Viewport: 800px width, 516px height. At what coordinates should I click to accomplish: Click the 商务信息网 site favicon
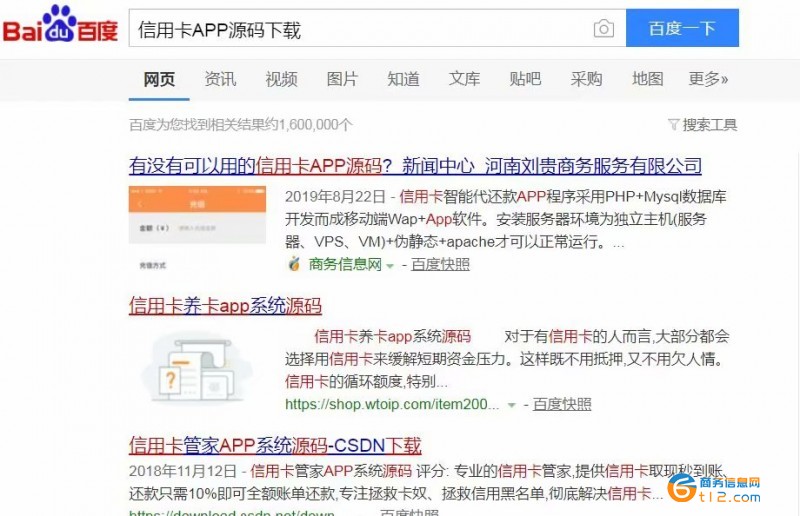click(294, 264)
